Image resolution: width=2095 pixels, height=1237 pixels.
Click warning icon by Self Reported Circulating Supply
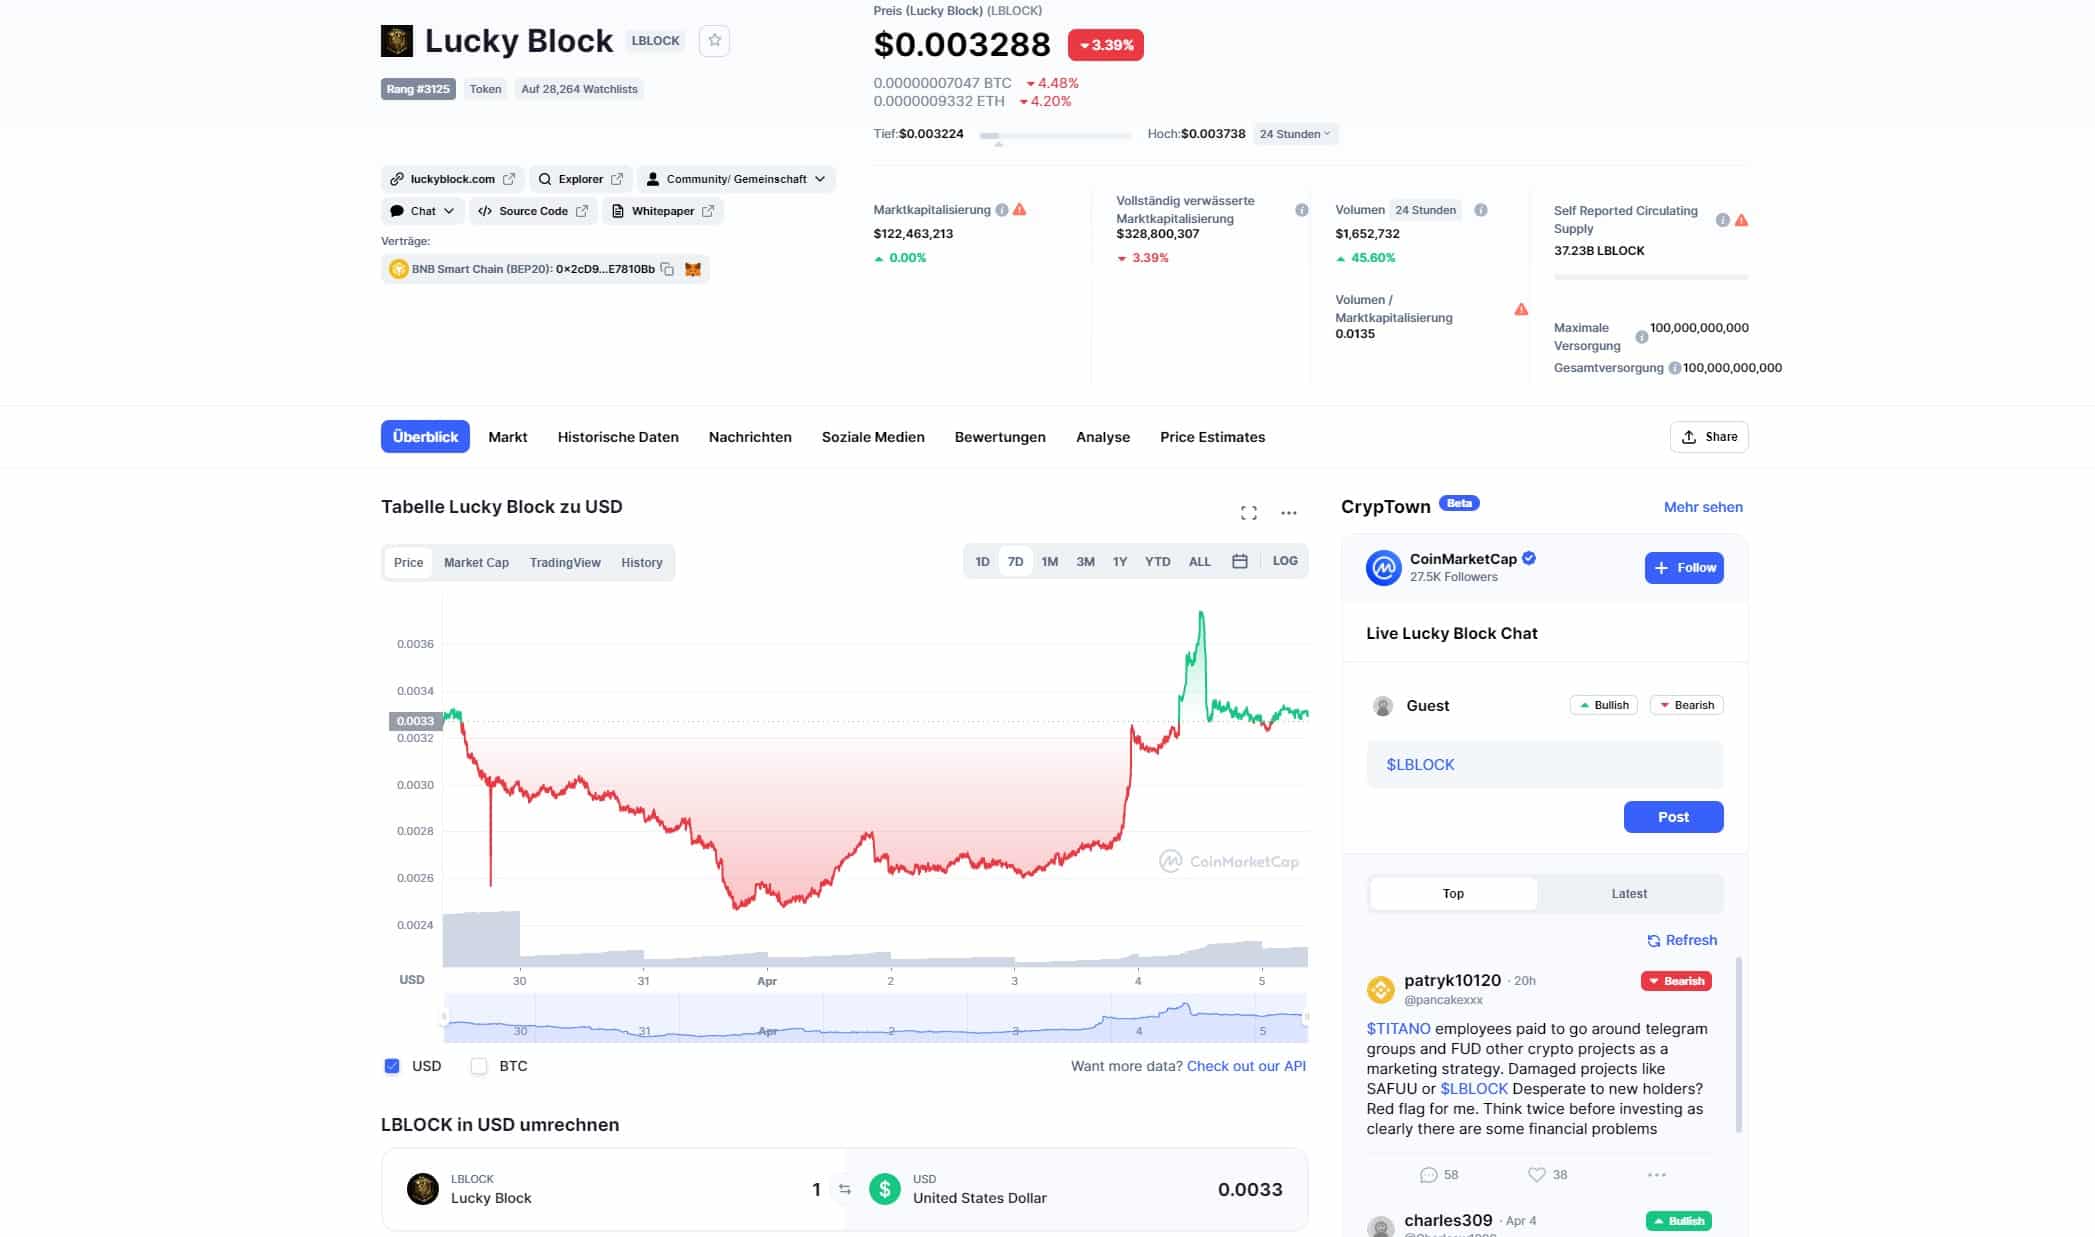pyautogui.click(x=1741, y=220)
